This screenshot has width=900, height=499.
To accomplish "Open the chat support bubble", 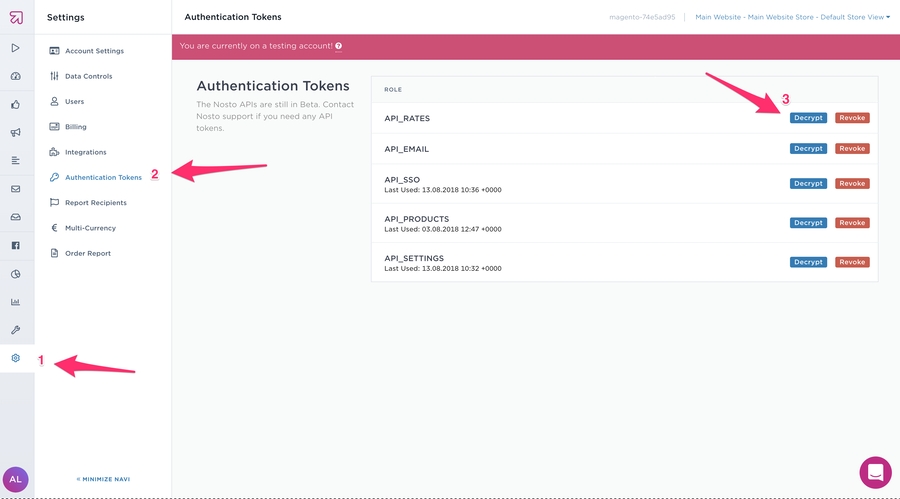I will pos(875,472).
